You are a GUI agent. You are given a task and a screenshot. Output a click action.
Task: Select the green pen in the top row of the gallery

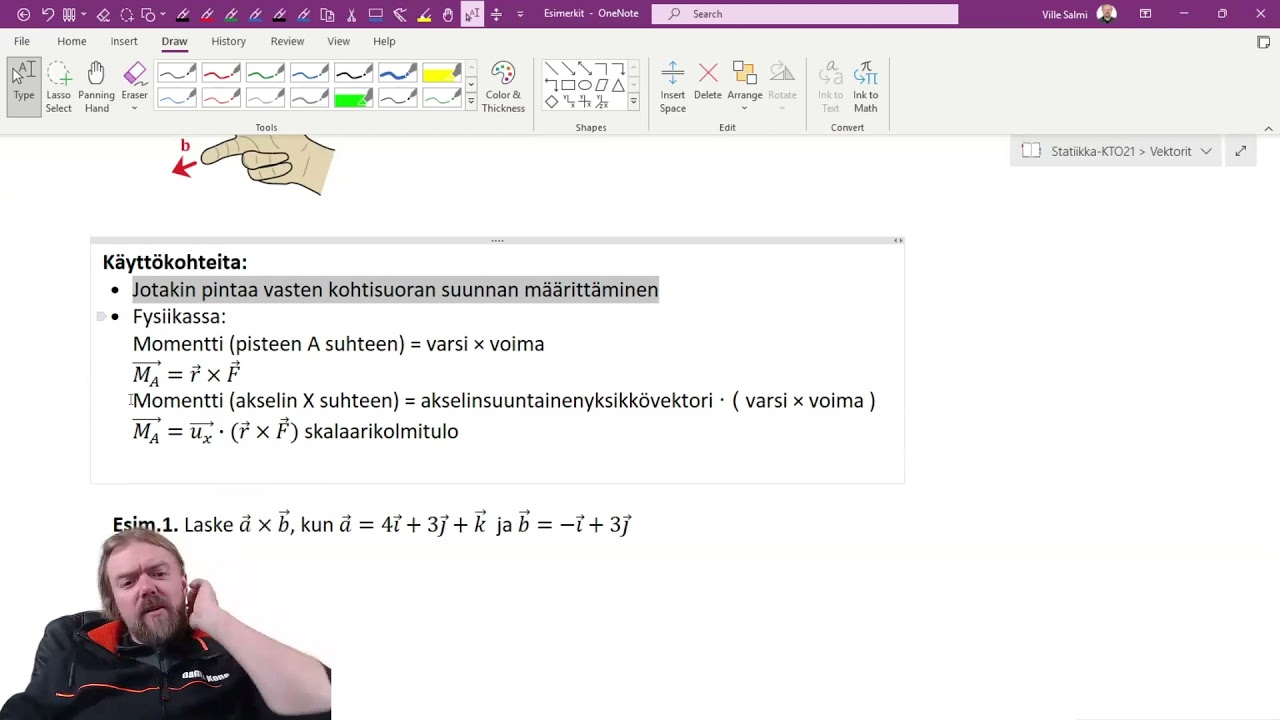(265, 73)
